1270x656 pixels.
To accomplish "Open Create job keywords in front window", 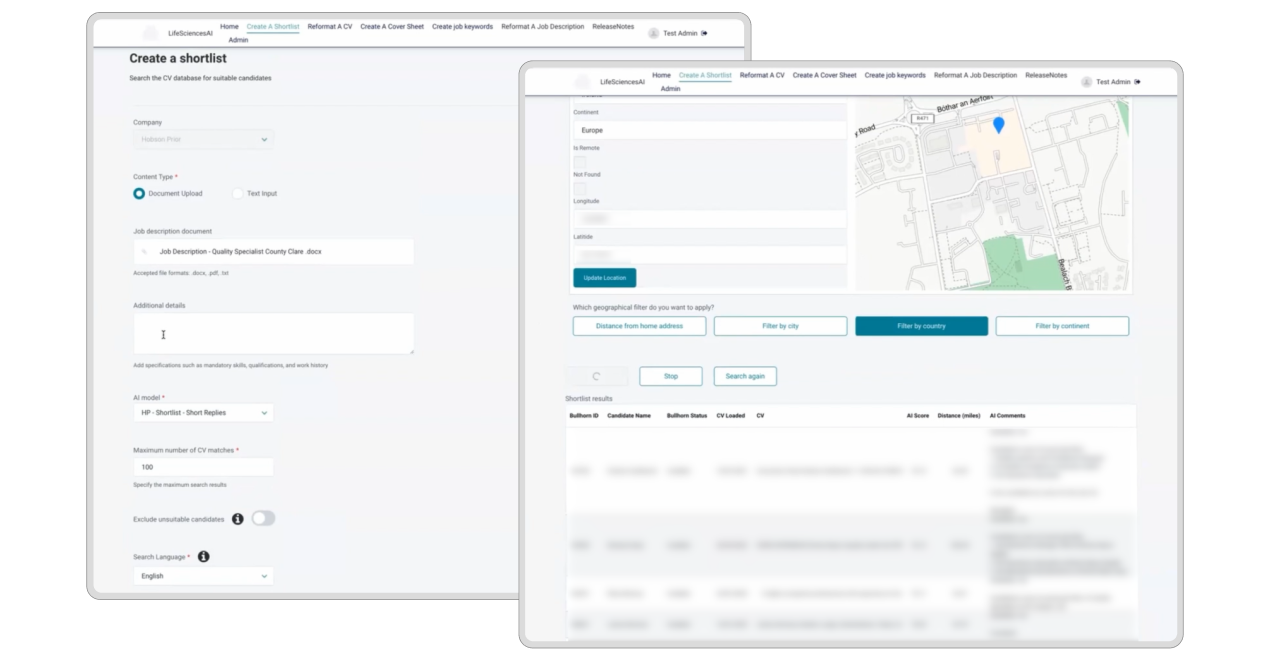I will (895, 75).
